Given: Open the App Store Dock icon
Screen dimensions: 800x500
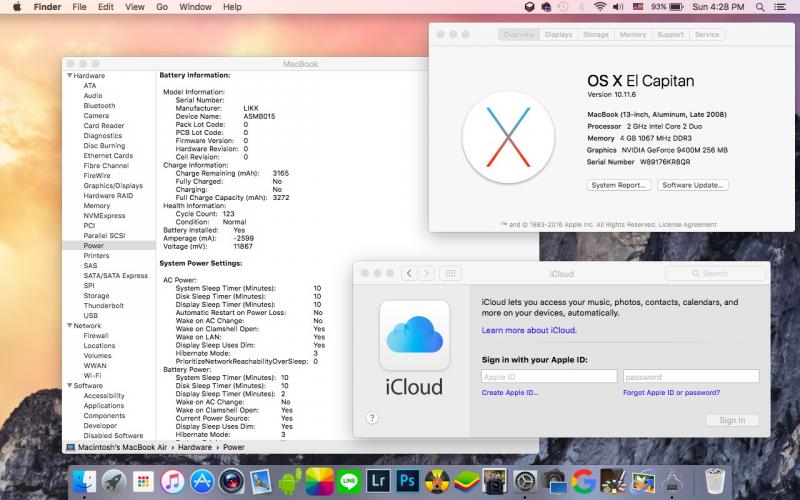Looking at the screenshot, I should coord(202,481).
